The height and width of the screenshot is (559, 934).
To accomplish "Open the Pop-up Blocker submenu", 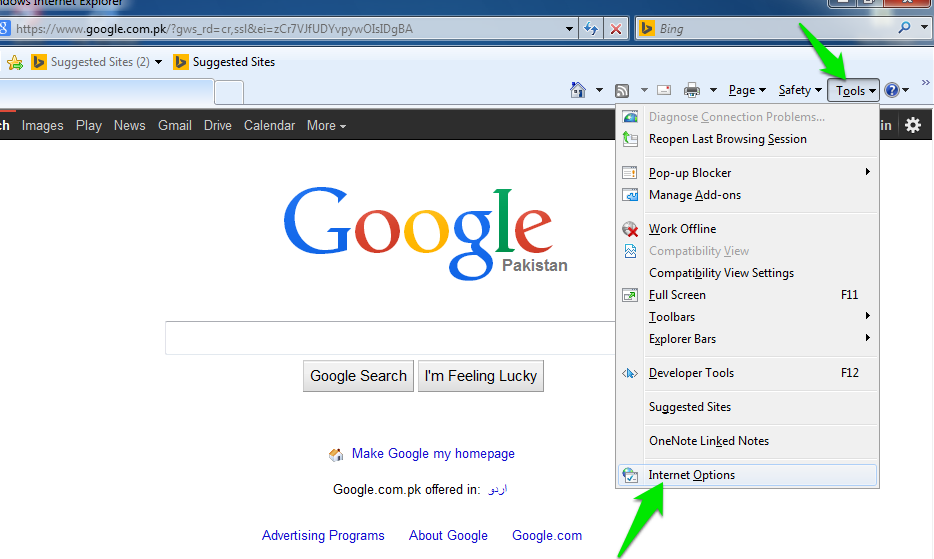I will click(748, 173).
